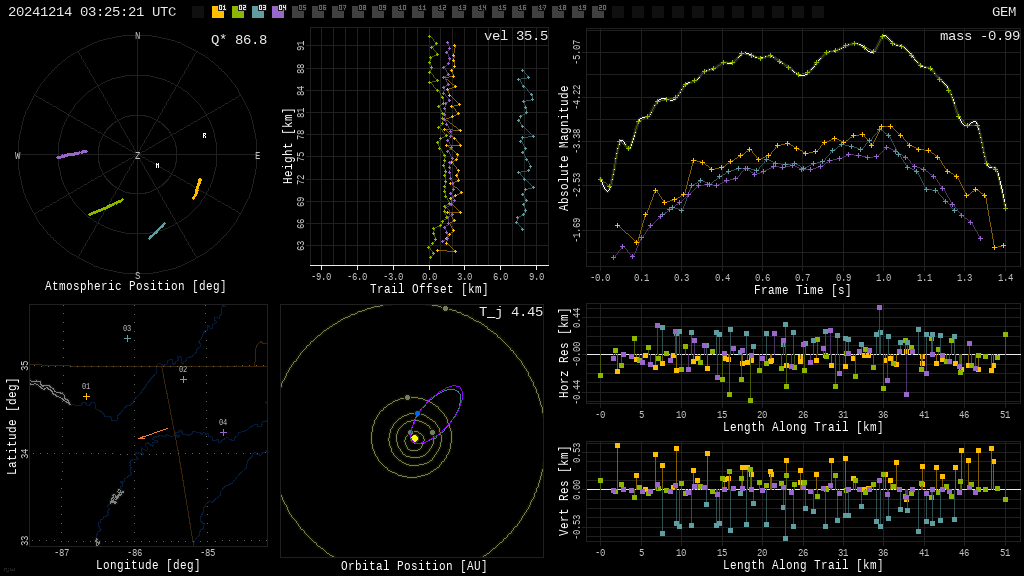
Task: Click the inactive gray station 05 square
Action: 298,12
